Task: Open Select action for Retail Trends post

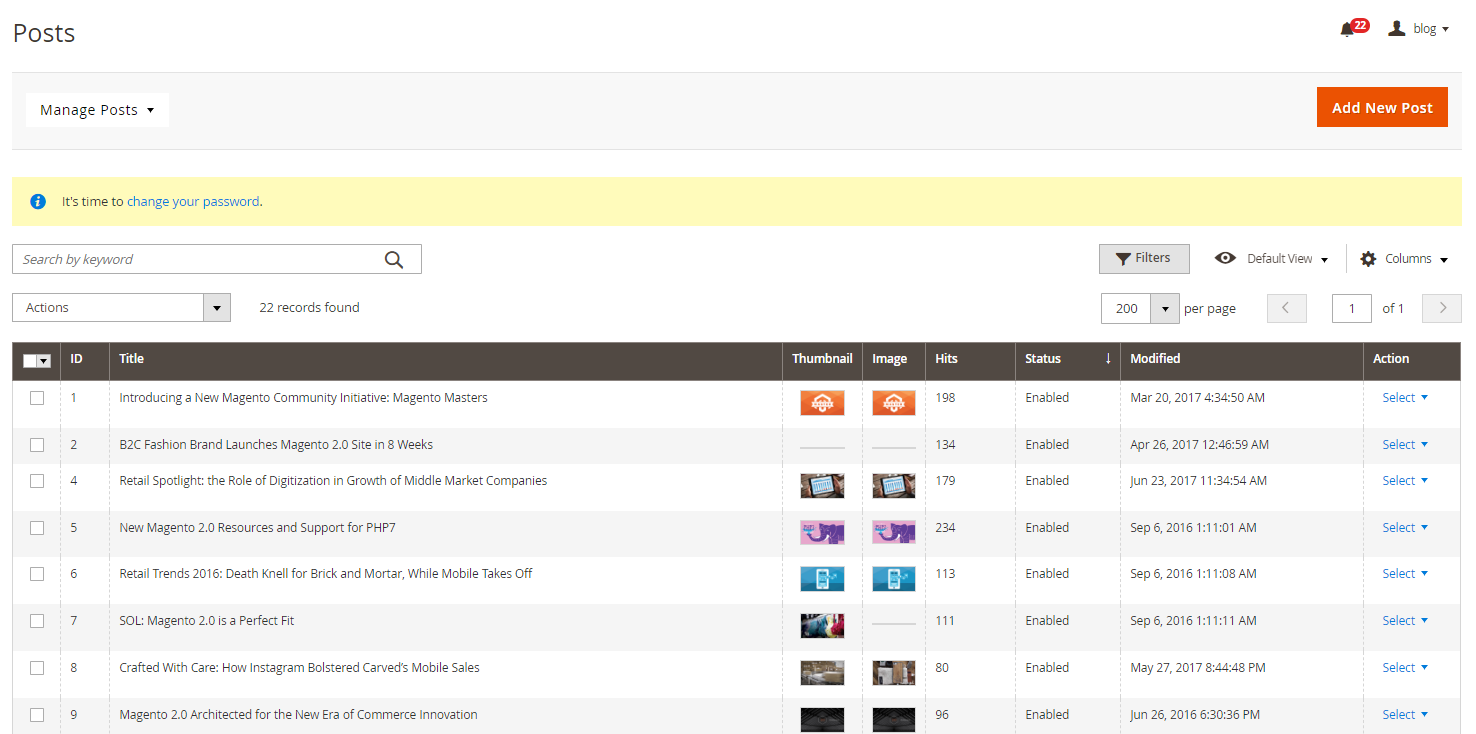Action: [1405, 574]
